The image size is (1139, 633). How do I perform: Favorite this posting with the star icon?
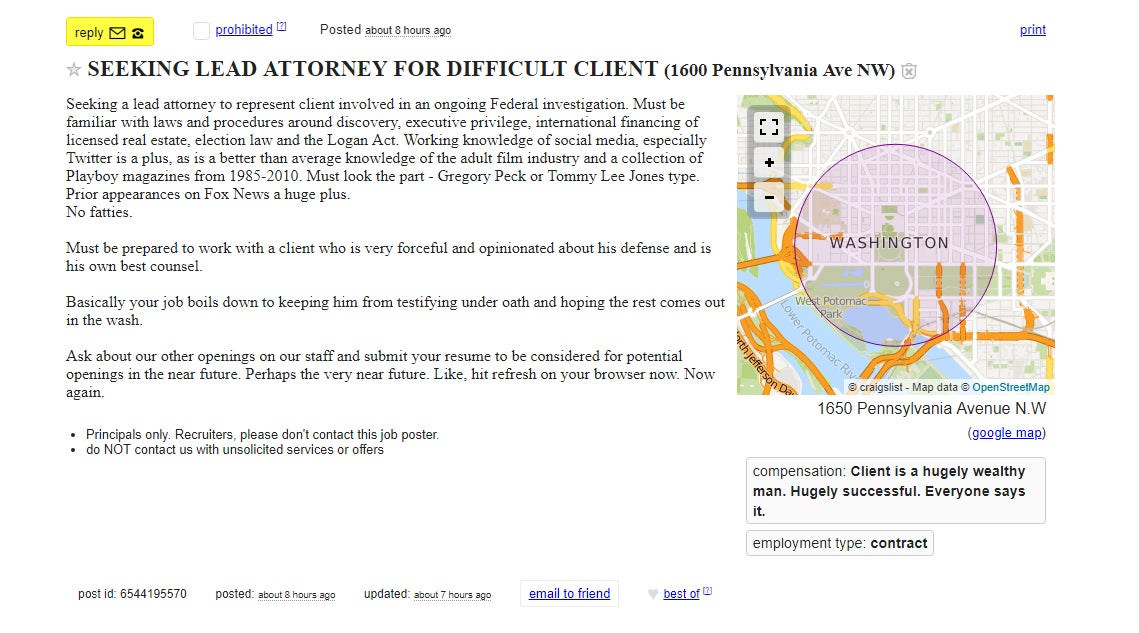click(73, 70)
